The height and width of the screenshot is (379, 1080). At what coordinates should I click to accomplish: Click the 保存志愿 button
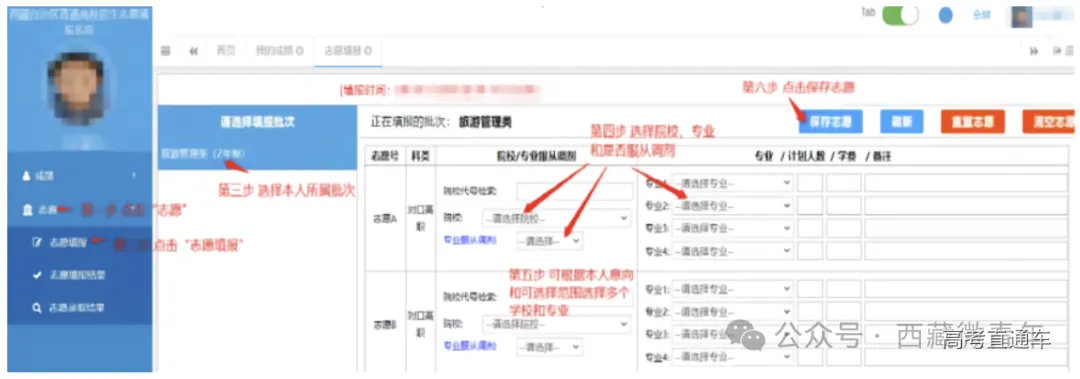click(831, 122)
